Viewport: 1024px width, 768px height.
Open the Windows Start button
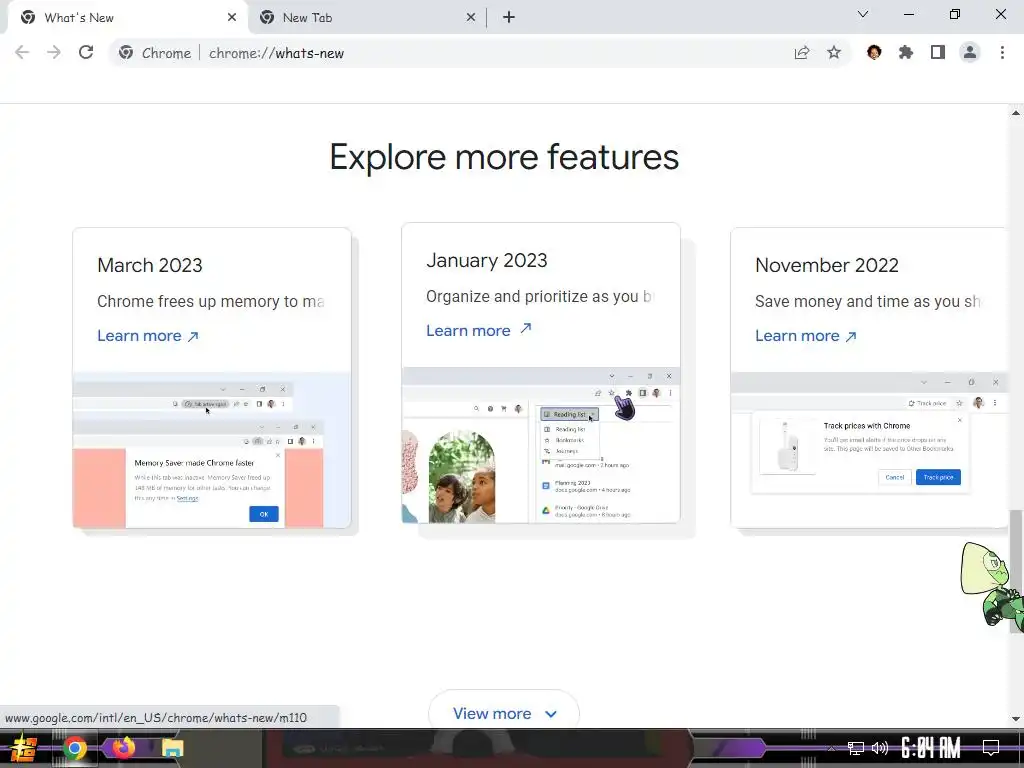pos(24,748)
